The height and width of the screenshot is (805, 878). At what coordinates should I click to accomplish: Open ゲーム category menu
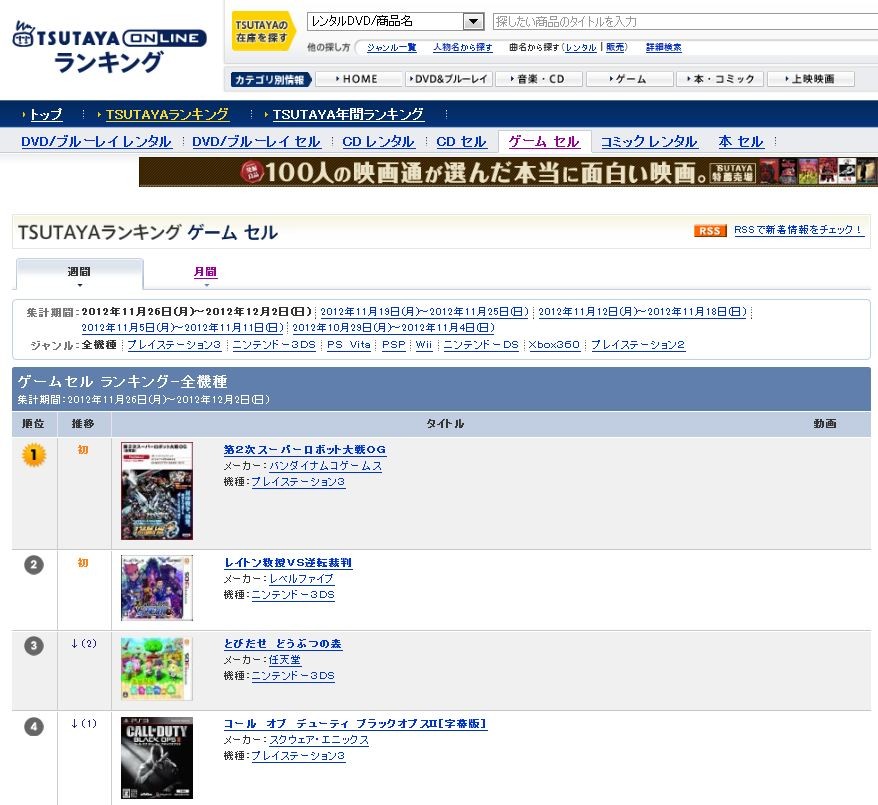pos(629,79)
